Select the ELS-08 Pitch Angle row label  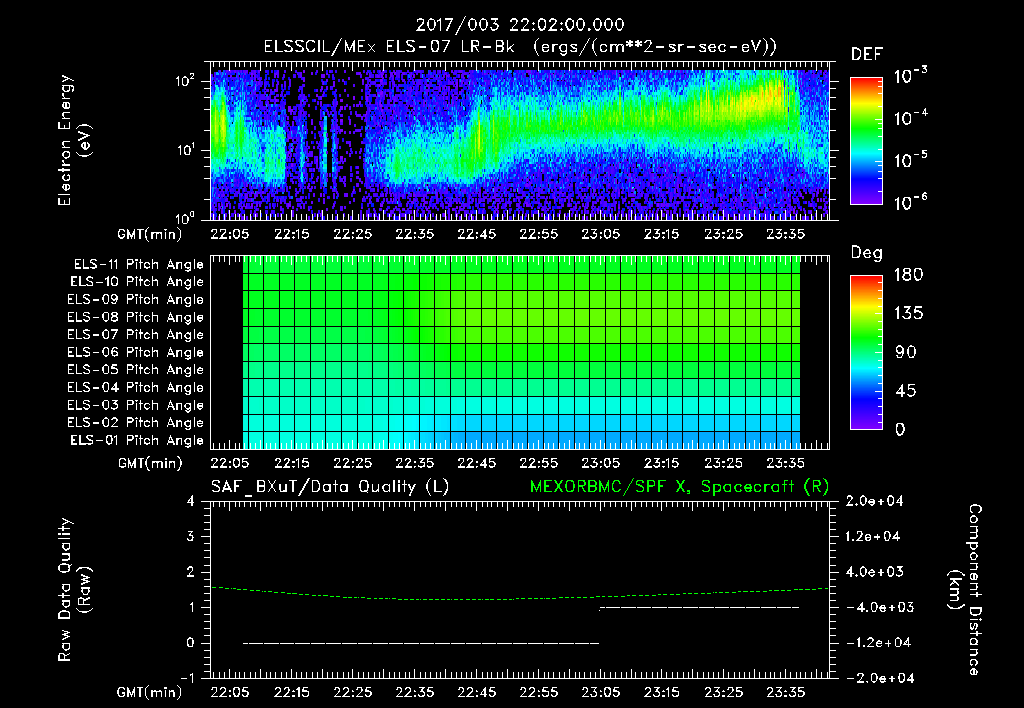click(x=136, y=317)
